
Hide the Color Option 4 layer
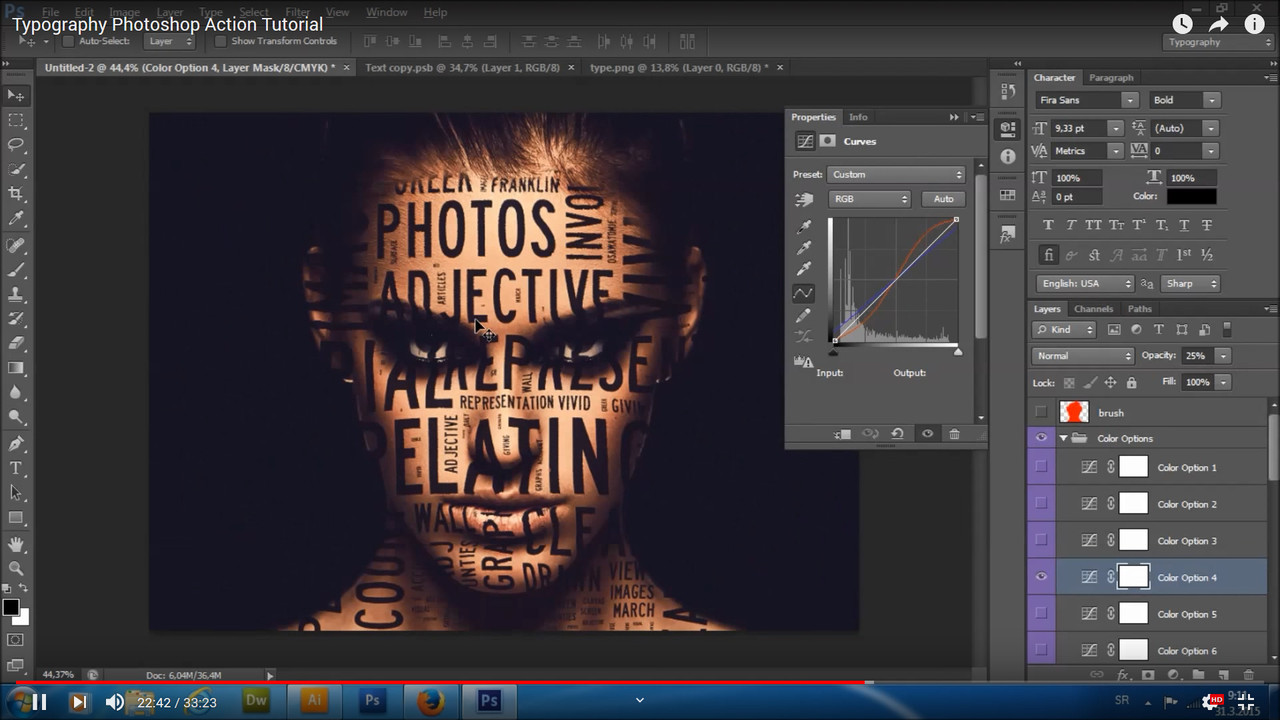[1041, 577]
